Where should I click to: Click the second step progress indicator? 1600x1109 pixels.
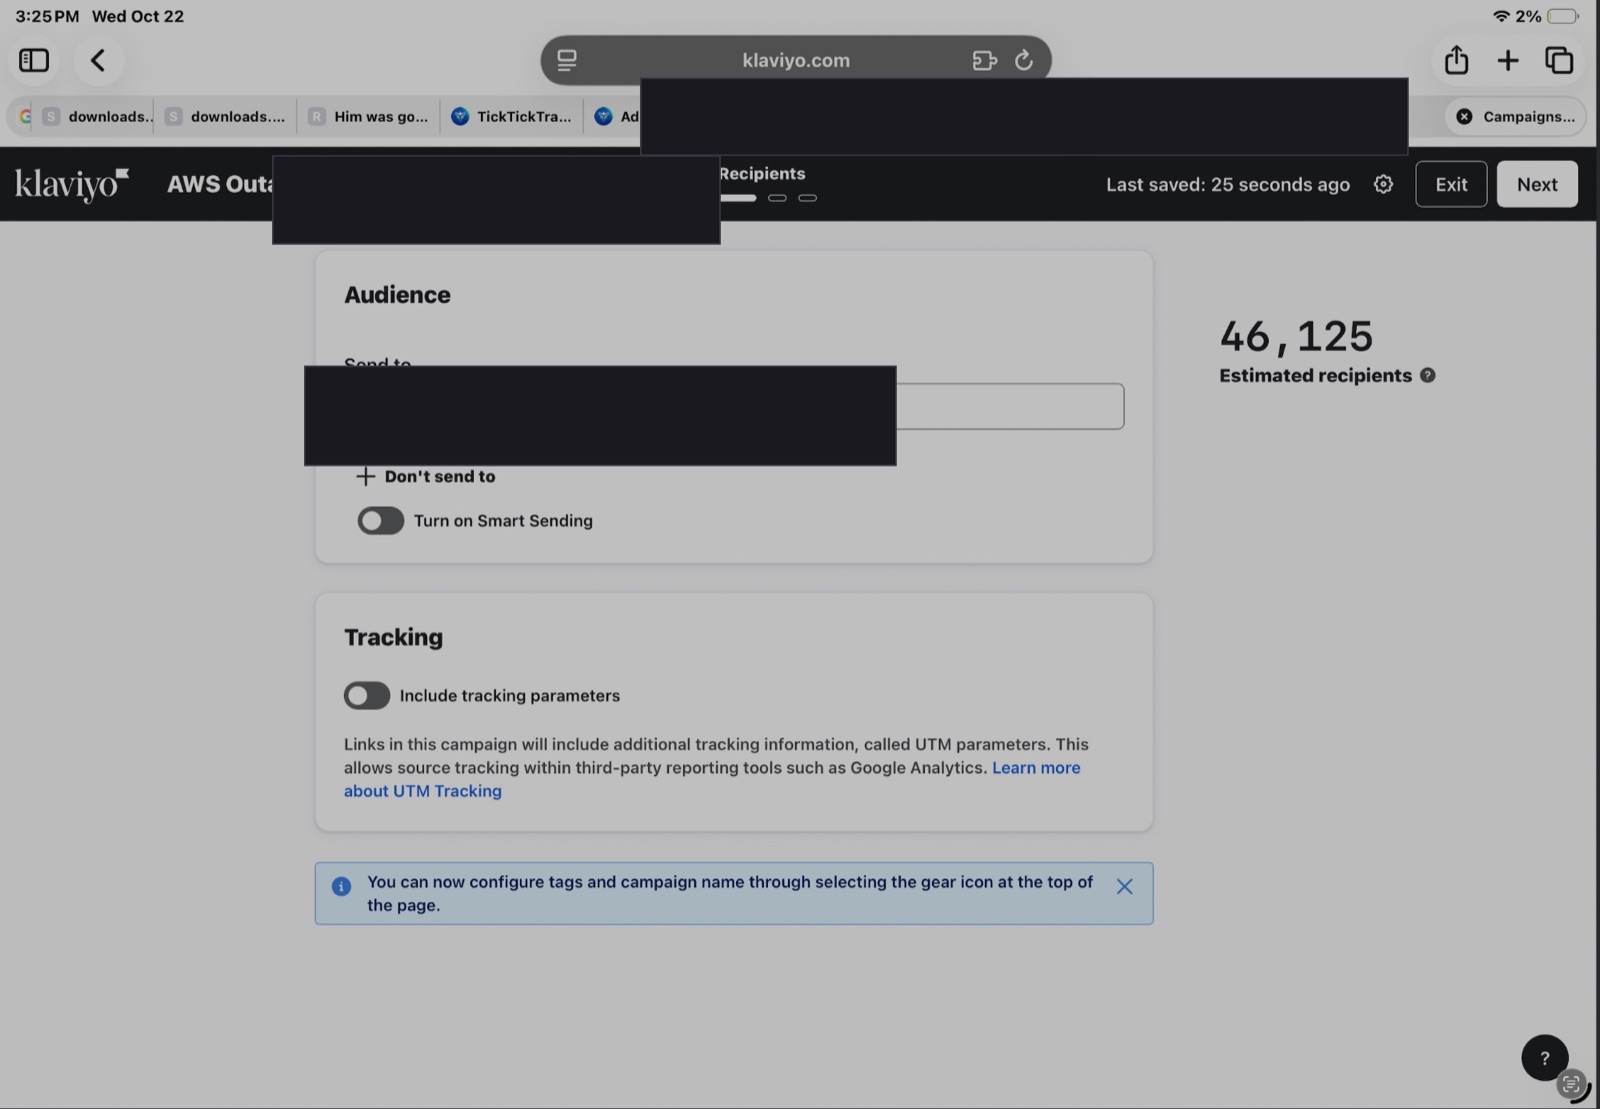[778, 198]
